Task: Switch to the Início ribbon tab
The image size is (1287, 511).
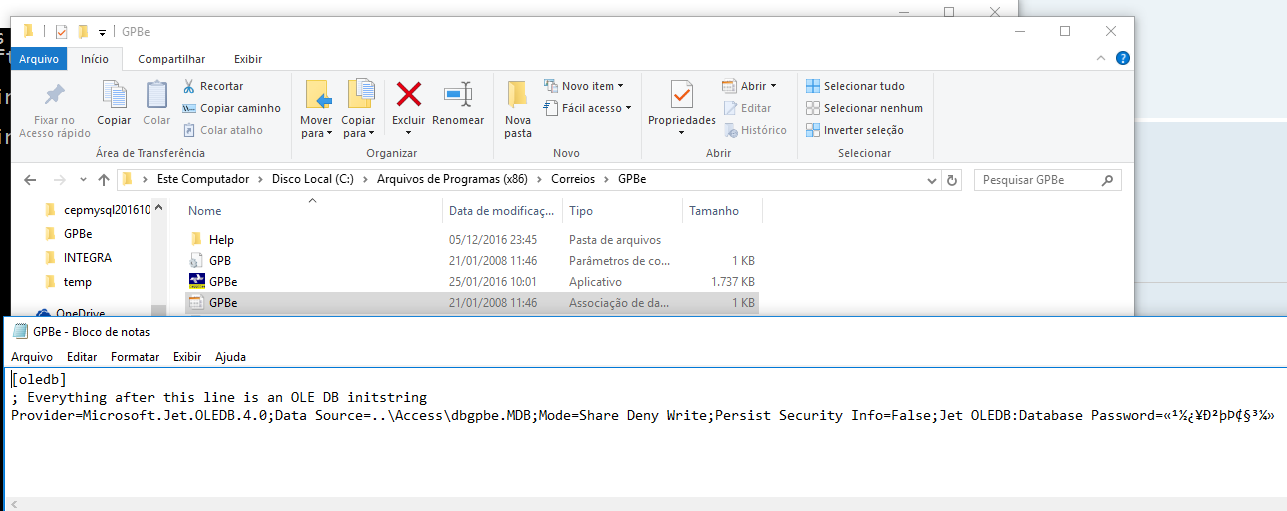Action: tap(95, 59)
